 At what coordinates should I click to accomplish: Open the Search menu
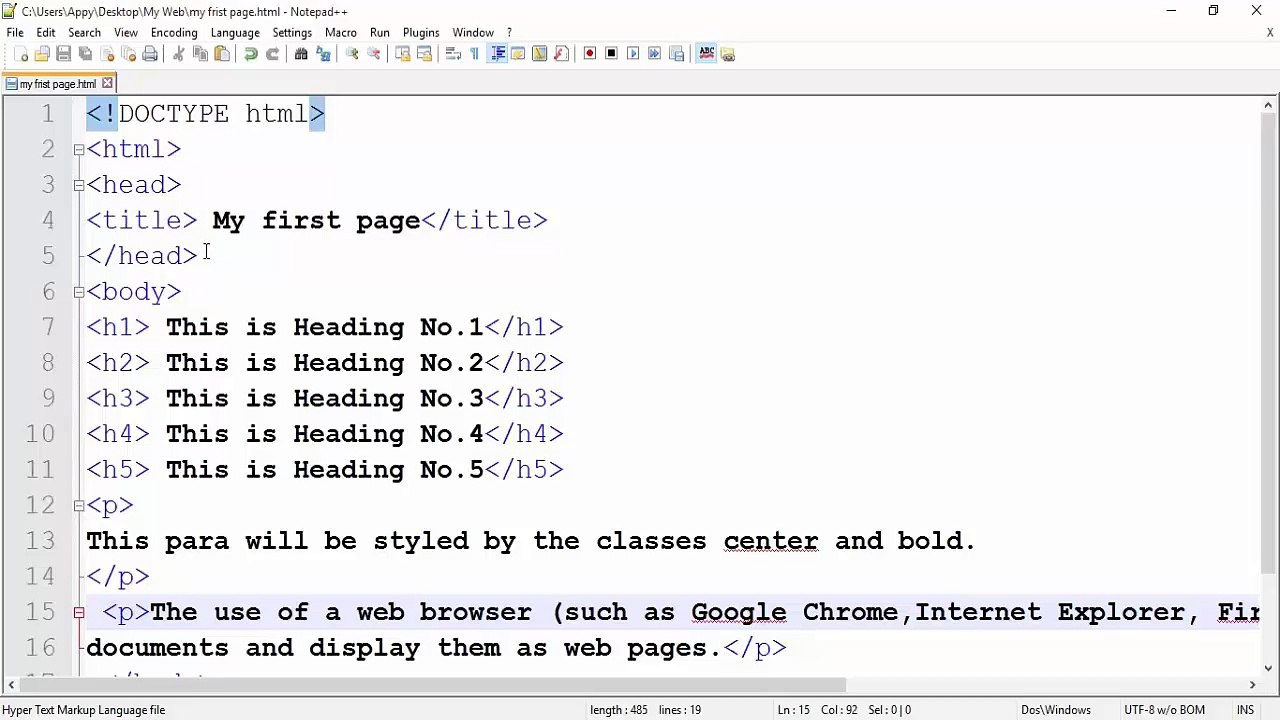84,33
